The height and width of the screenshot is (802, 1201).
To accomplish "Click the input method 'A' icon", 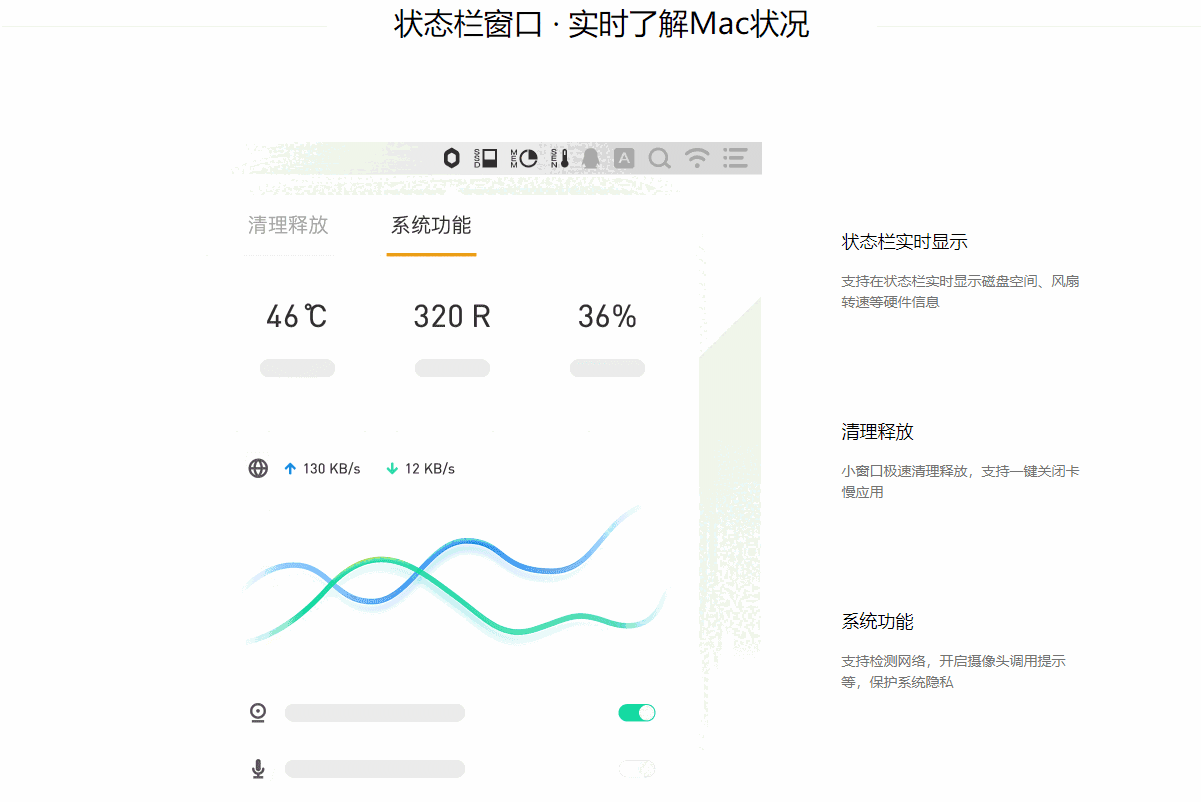I will click(x=623, y=158).
